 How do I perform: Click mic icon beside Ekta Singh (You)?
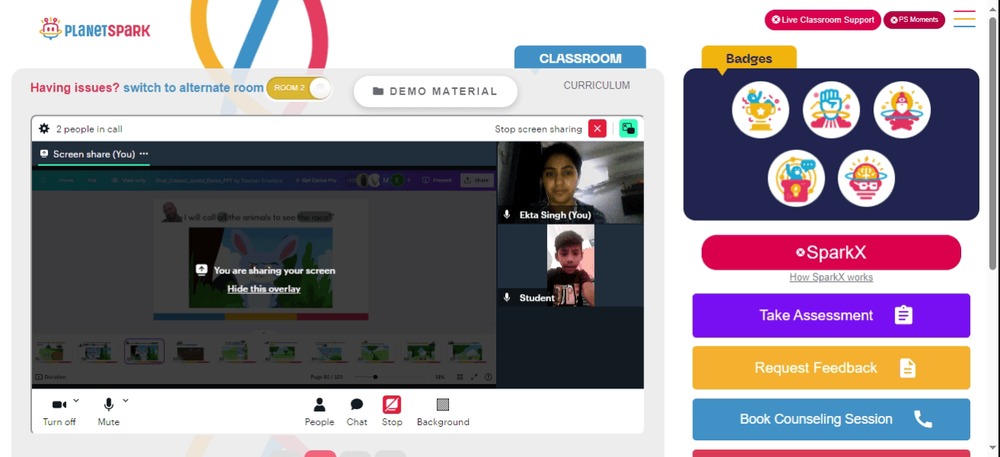[507, 215]
